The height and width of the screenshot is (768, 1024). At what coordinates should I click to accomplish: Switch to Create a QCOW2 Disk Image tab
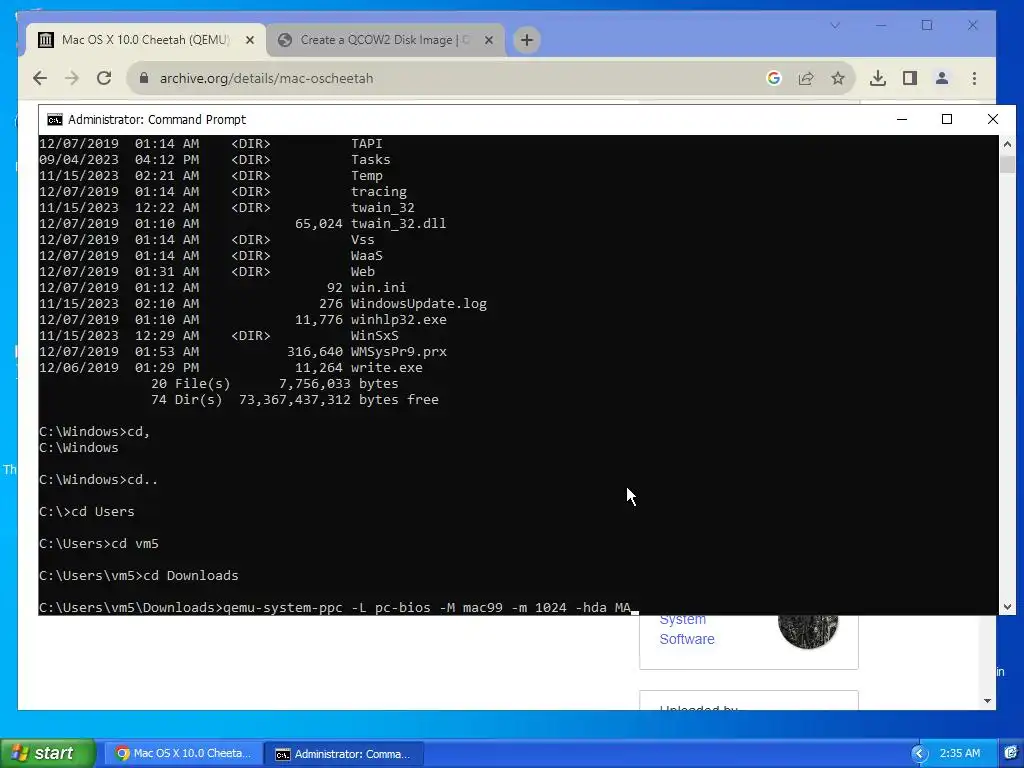click(x=385, y=40)
